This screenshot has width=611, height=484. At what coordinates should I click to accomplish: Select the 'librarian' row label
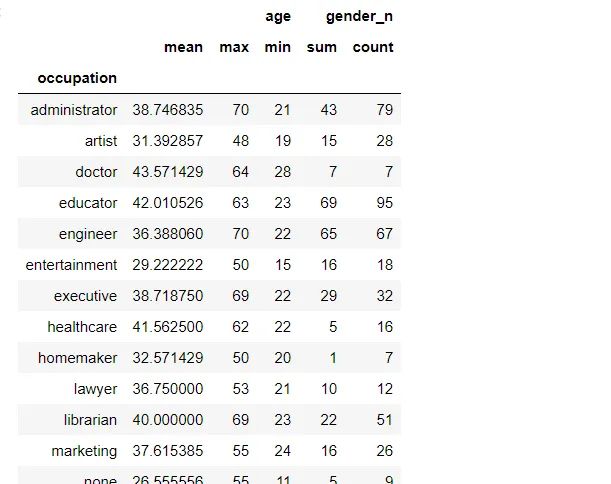tap(90, 420)
